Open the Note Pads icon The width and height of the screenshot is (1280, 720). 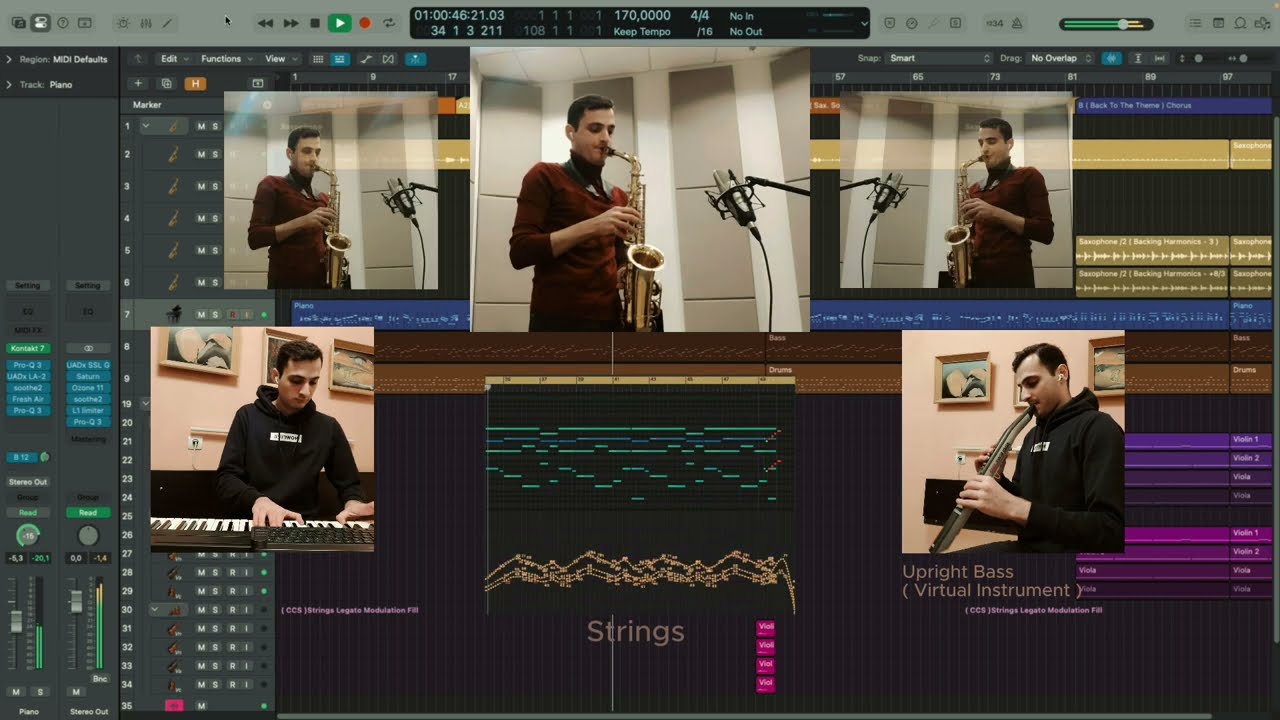[1218, 23]
